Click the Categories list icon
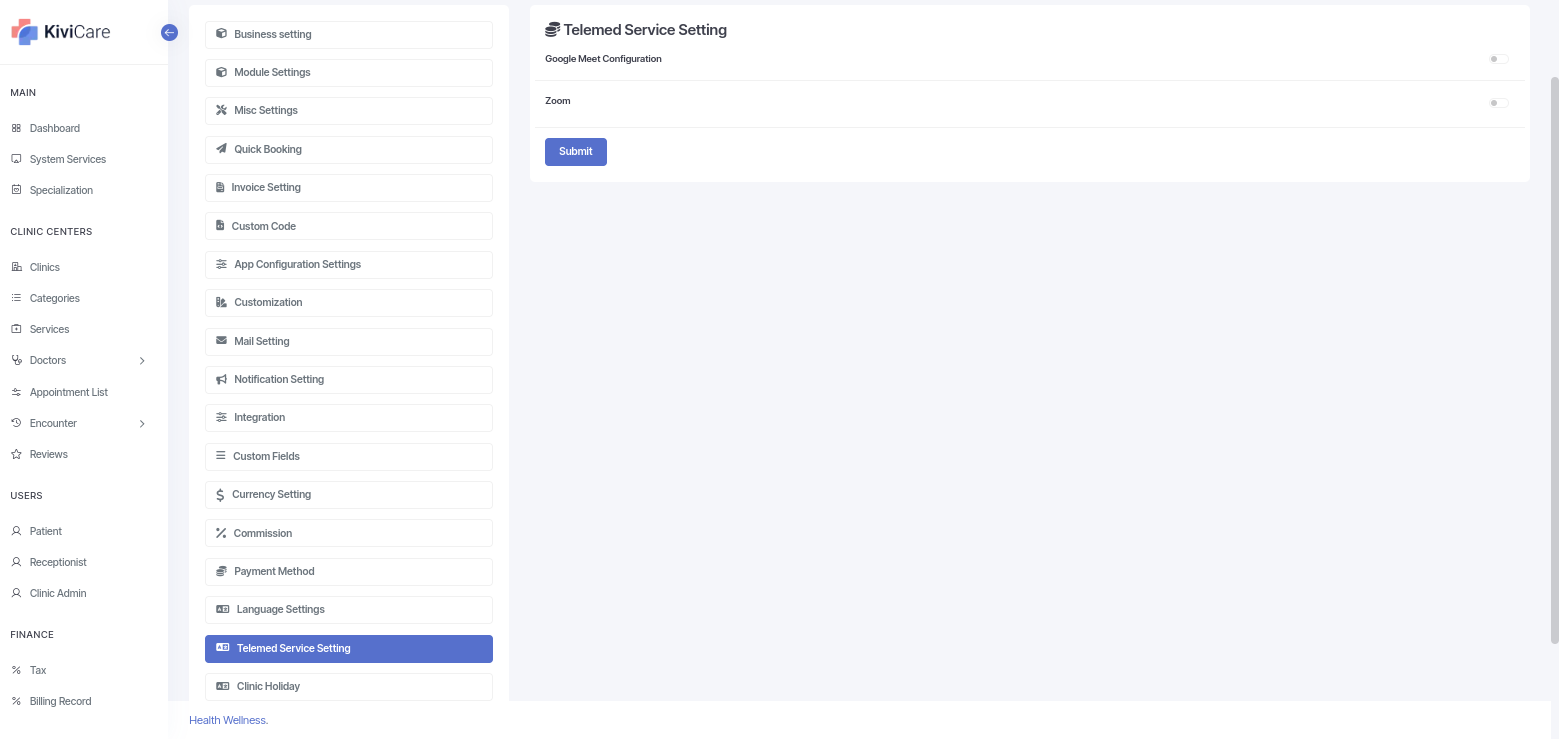 pos(16,298)
